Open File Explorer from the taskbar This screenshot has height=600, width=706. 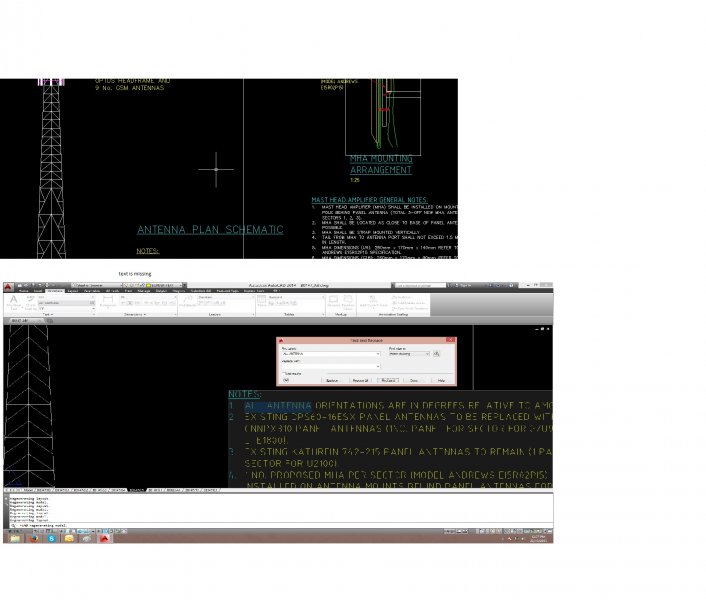point(15,538)
